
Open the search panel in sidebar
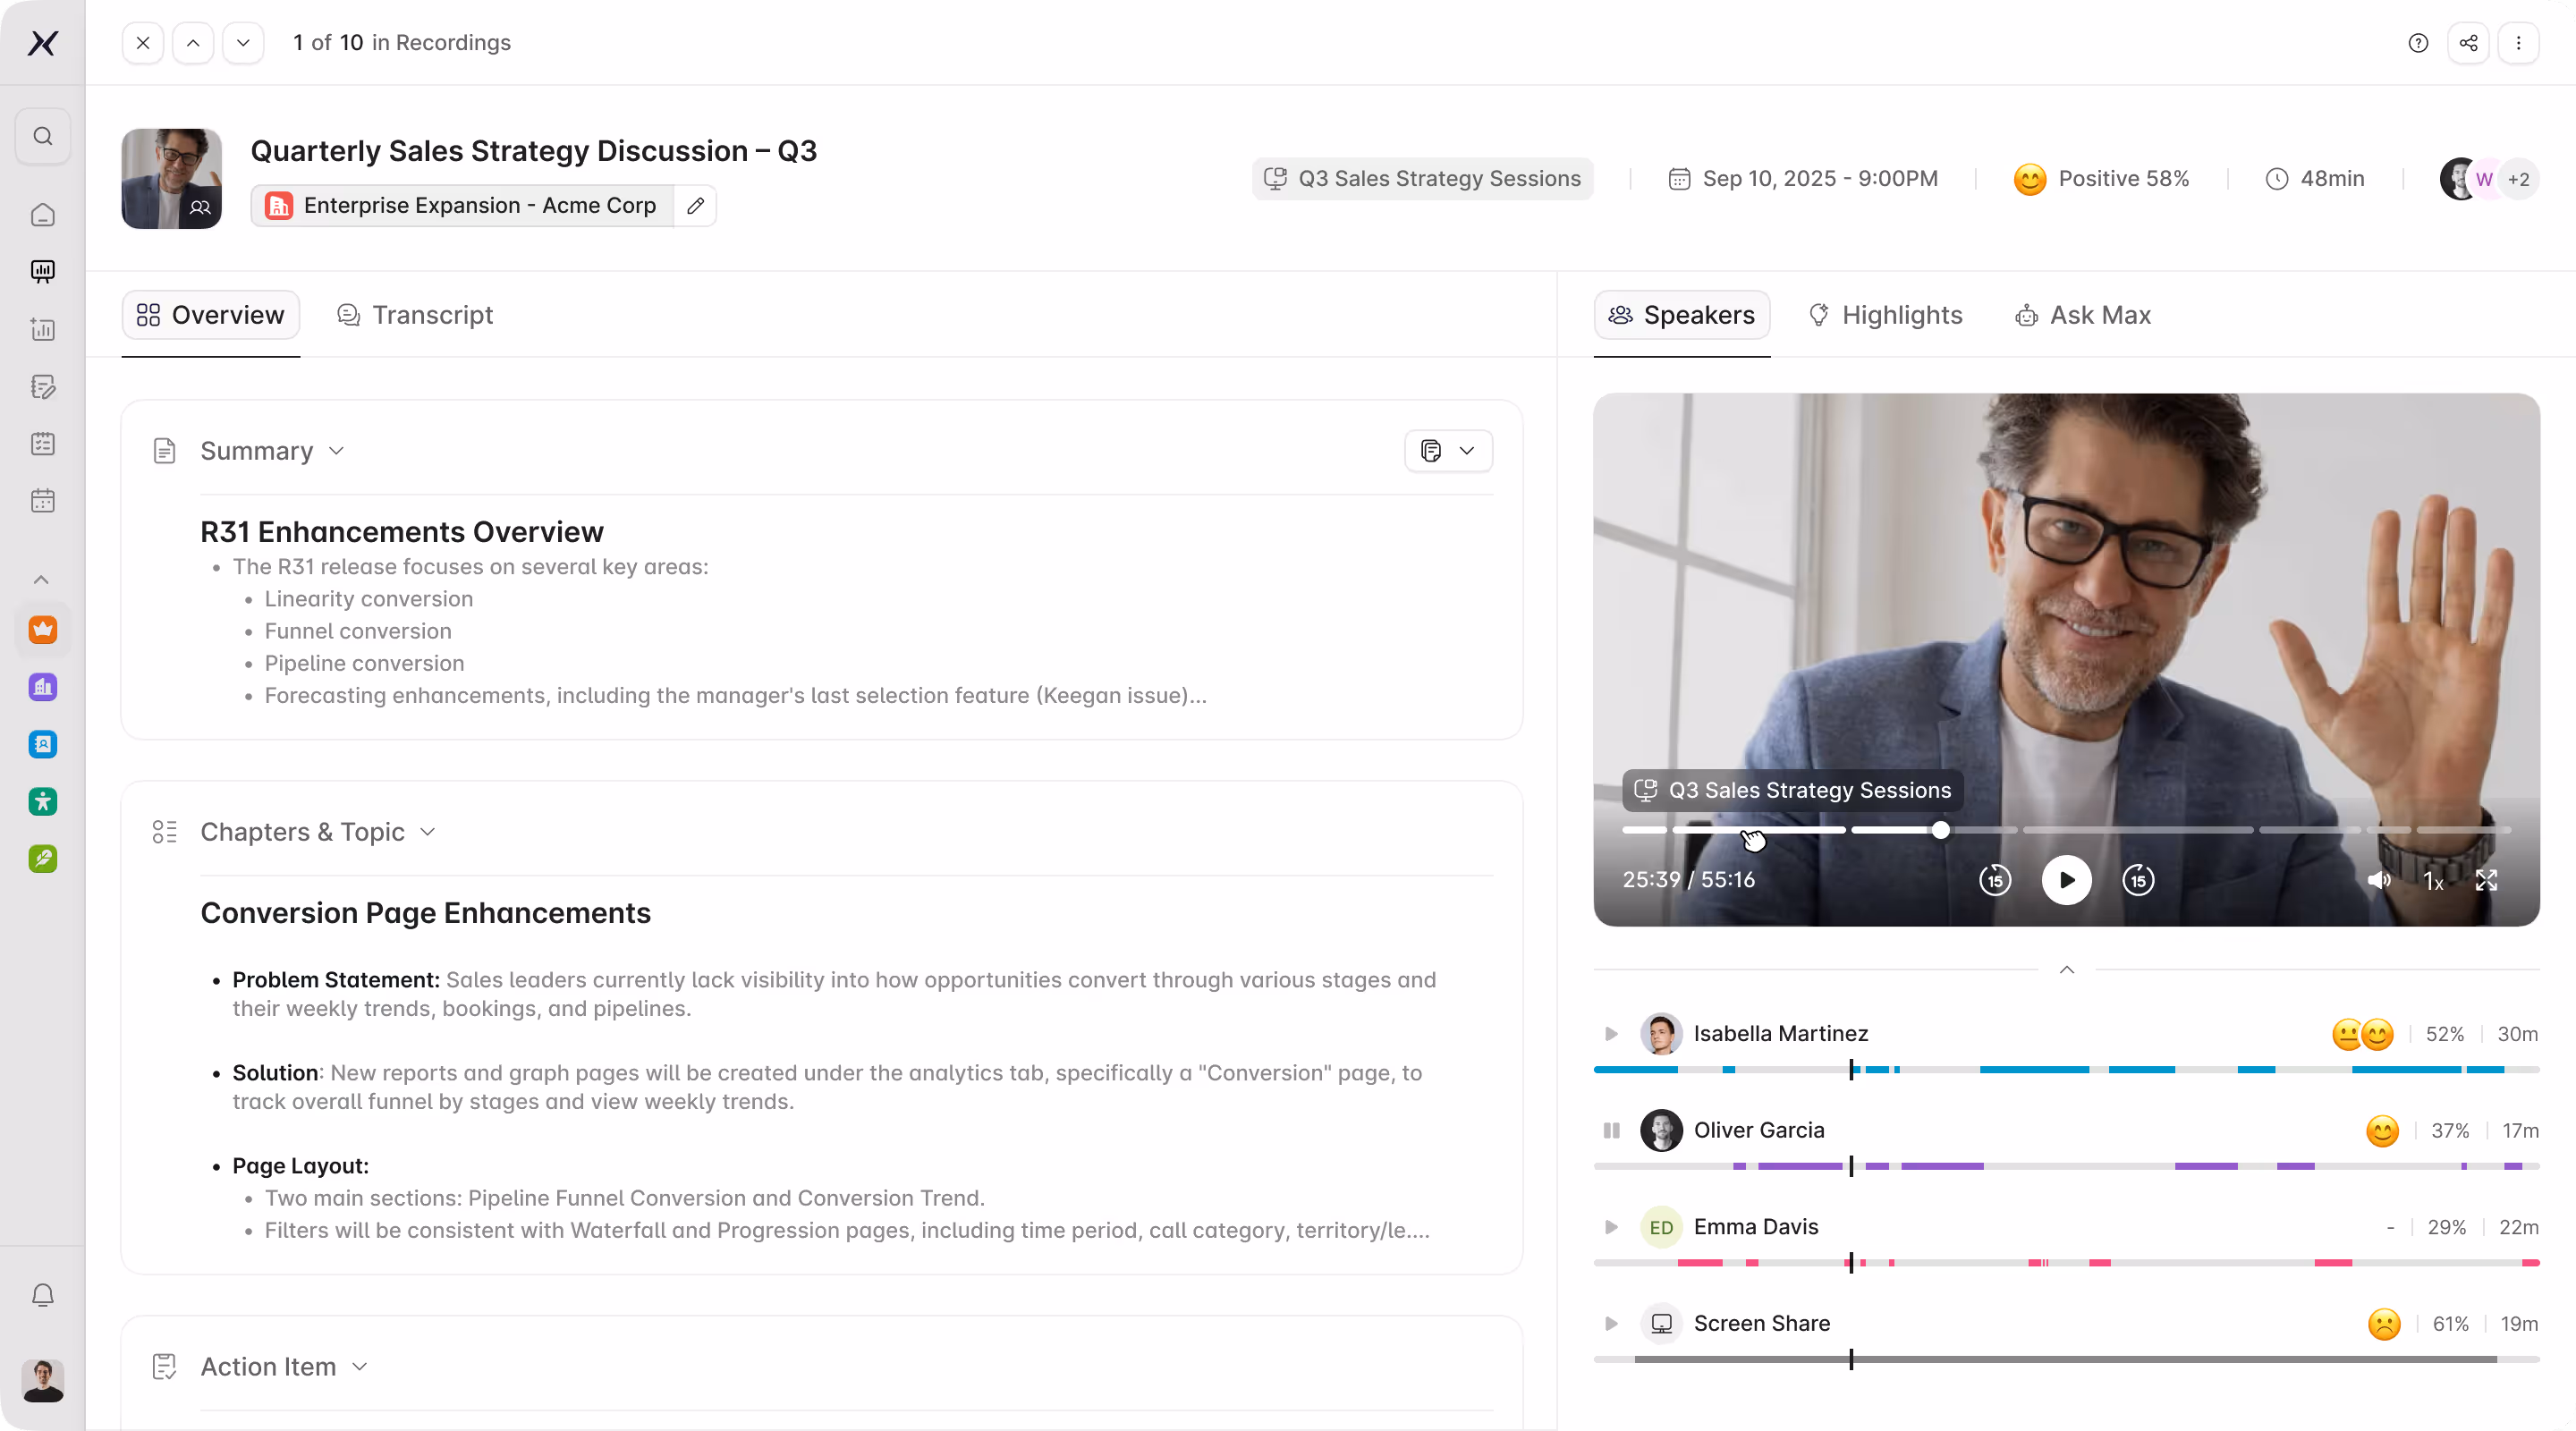(42, 135)
